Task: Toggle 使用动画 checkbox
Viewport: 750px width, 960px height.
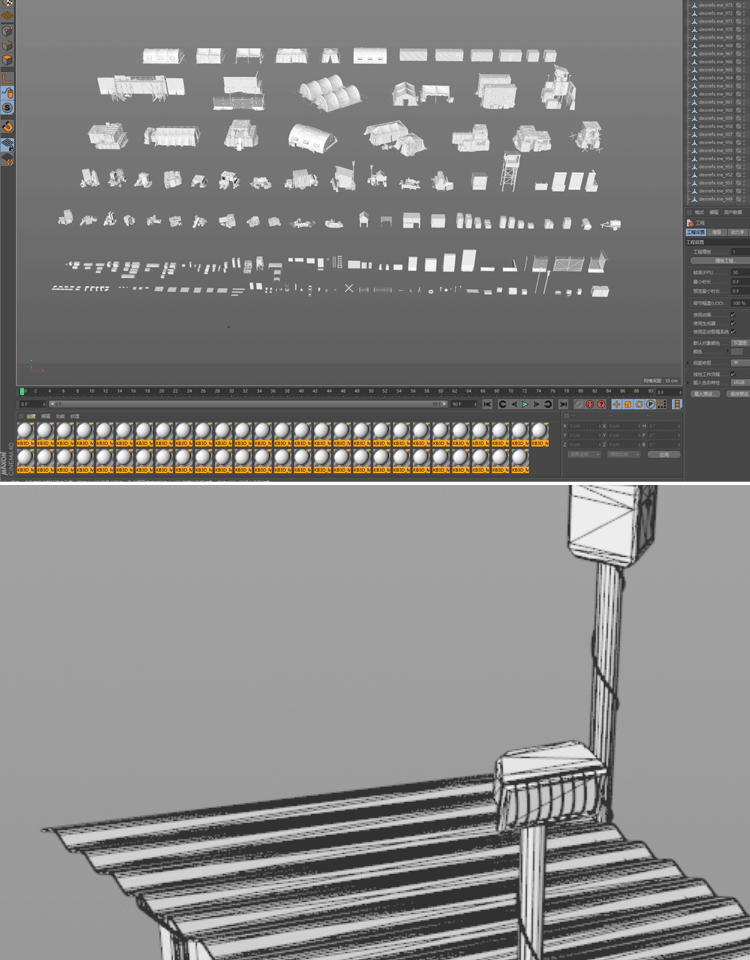Action: pos(733,315)
